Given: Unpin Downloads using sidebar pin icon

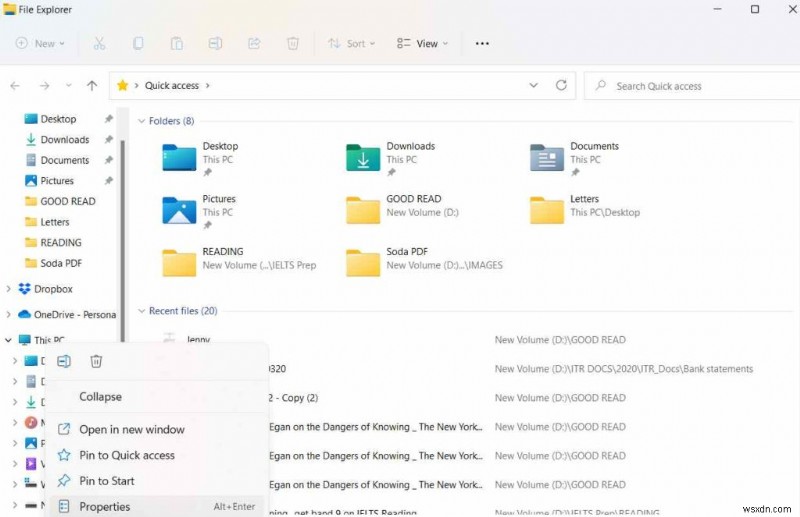Looking at the screenshot, I should click(109, 139).
